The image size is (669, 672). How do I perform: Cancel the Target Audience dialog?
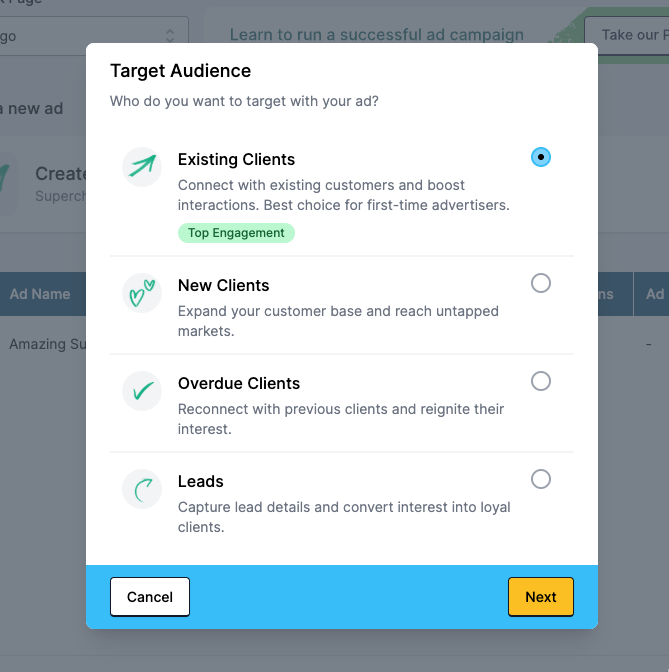click(x=150, y=597)
